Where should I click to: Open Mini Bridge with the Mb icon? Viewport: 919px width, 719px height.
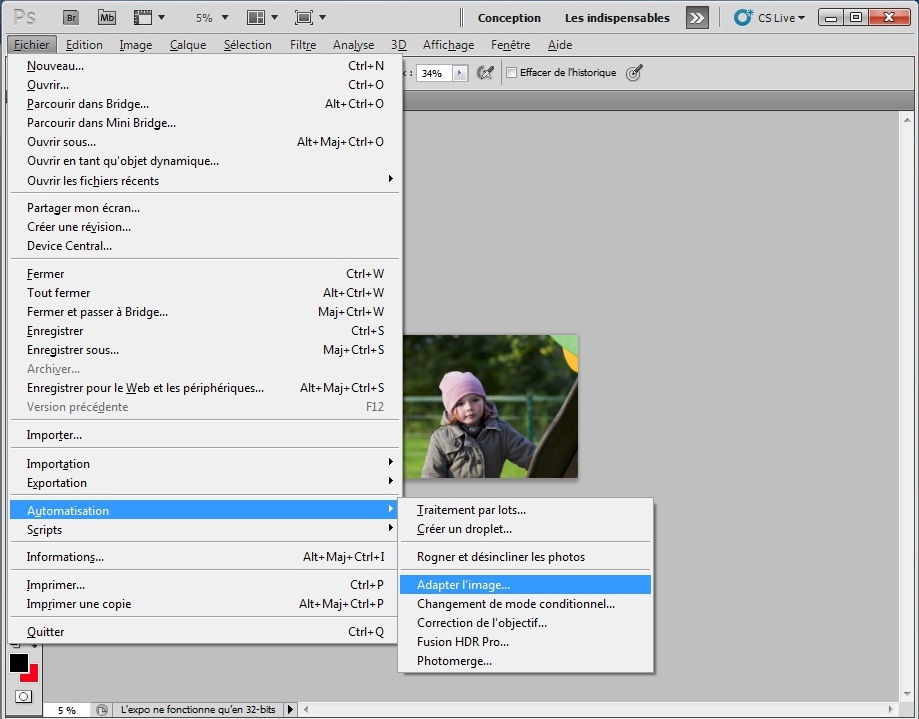tap(107, 18)
